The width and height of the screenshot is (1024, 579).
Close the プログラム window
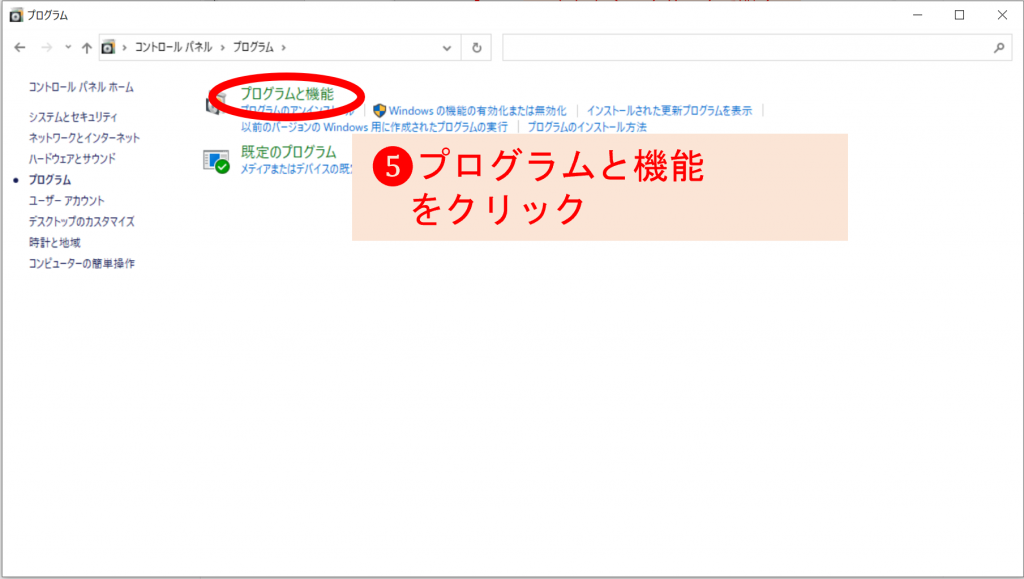coord(1002,15)
